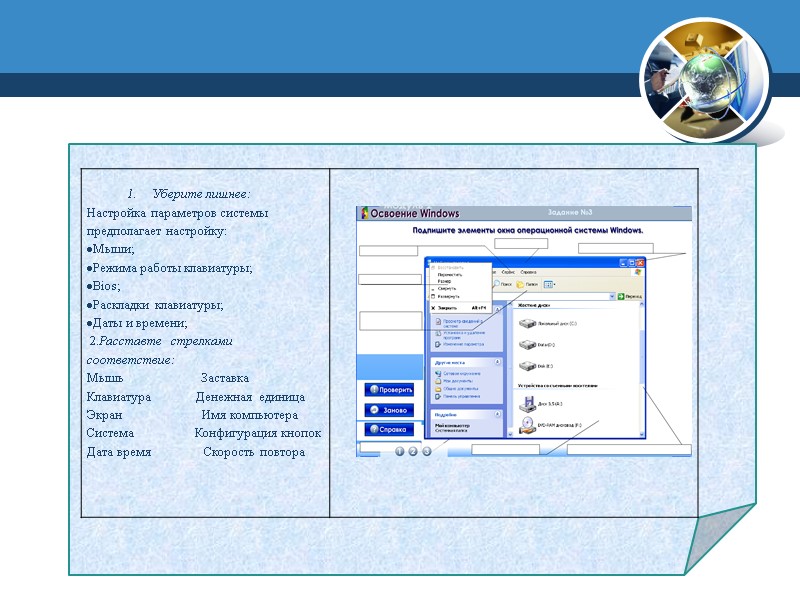Click the Общие документы folder icon
Image resolution: width=800 pixels, height=600 pixels.
[438, 389]
